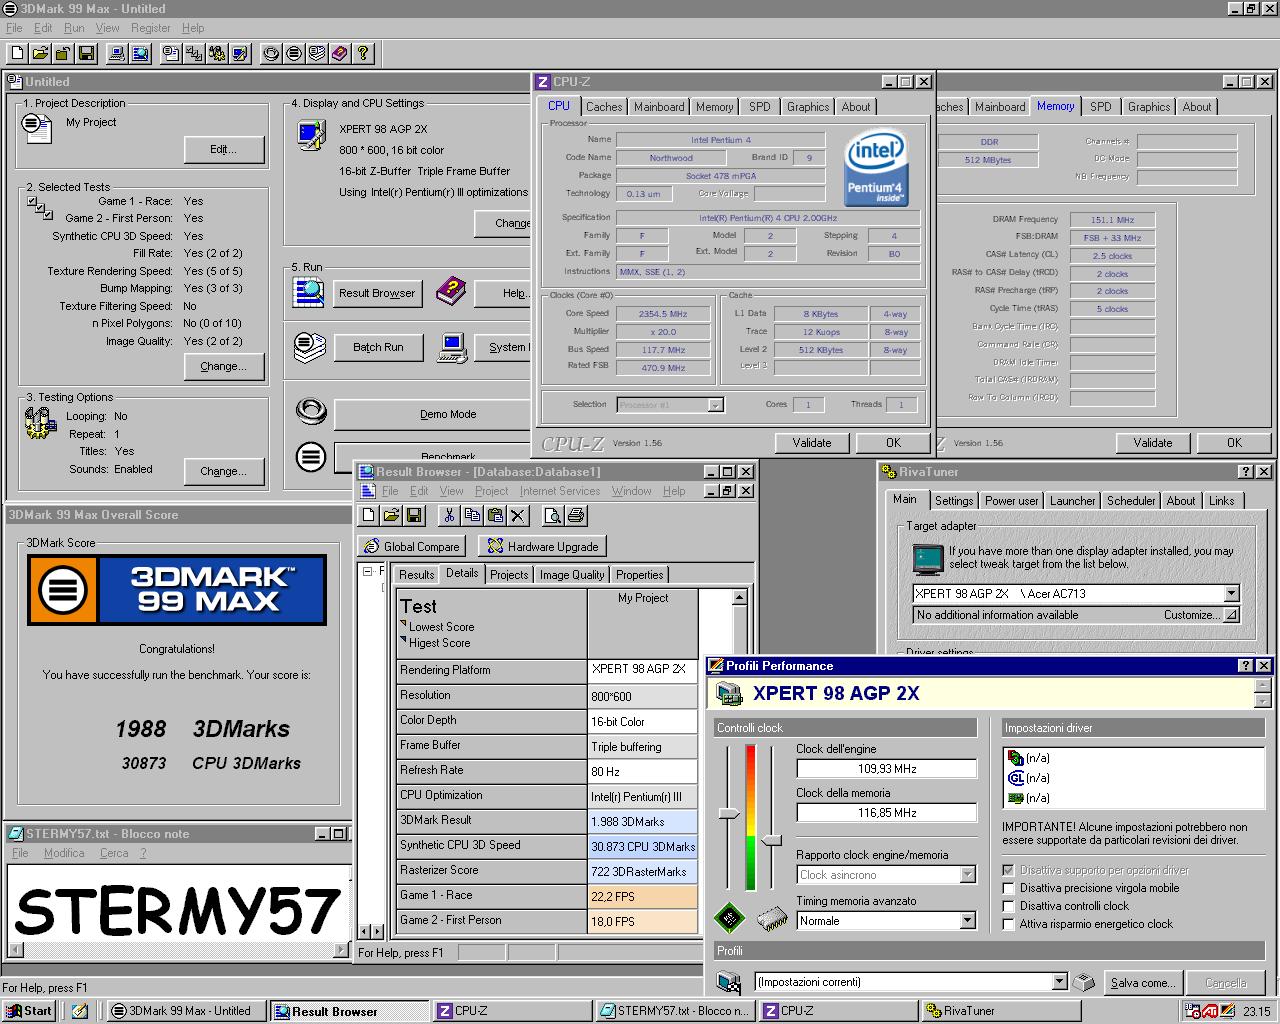1280x1024 pixels.
Task: Click the Clock dell'engine value field
Action: tap(886, 769)
